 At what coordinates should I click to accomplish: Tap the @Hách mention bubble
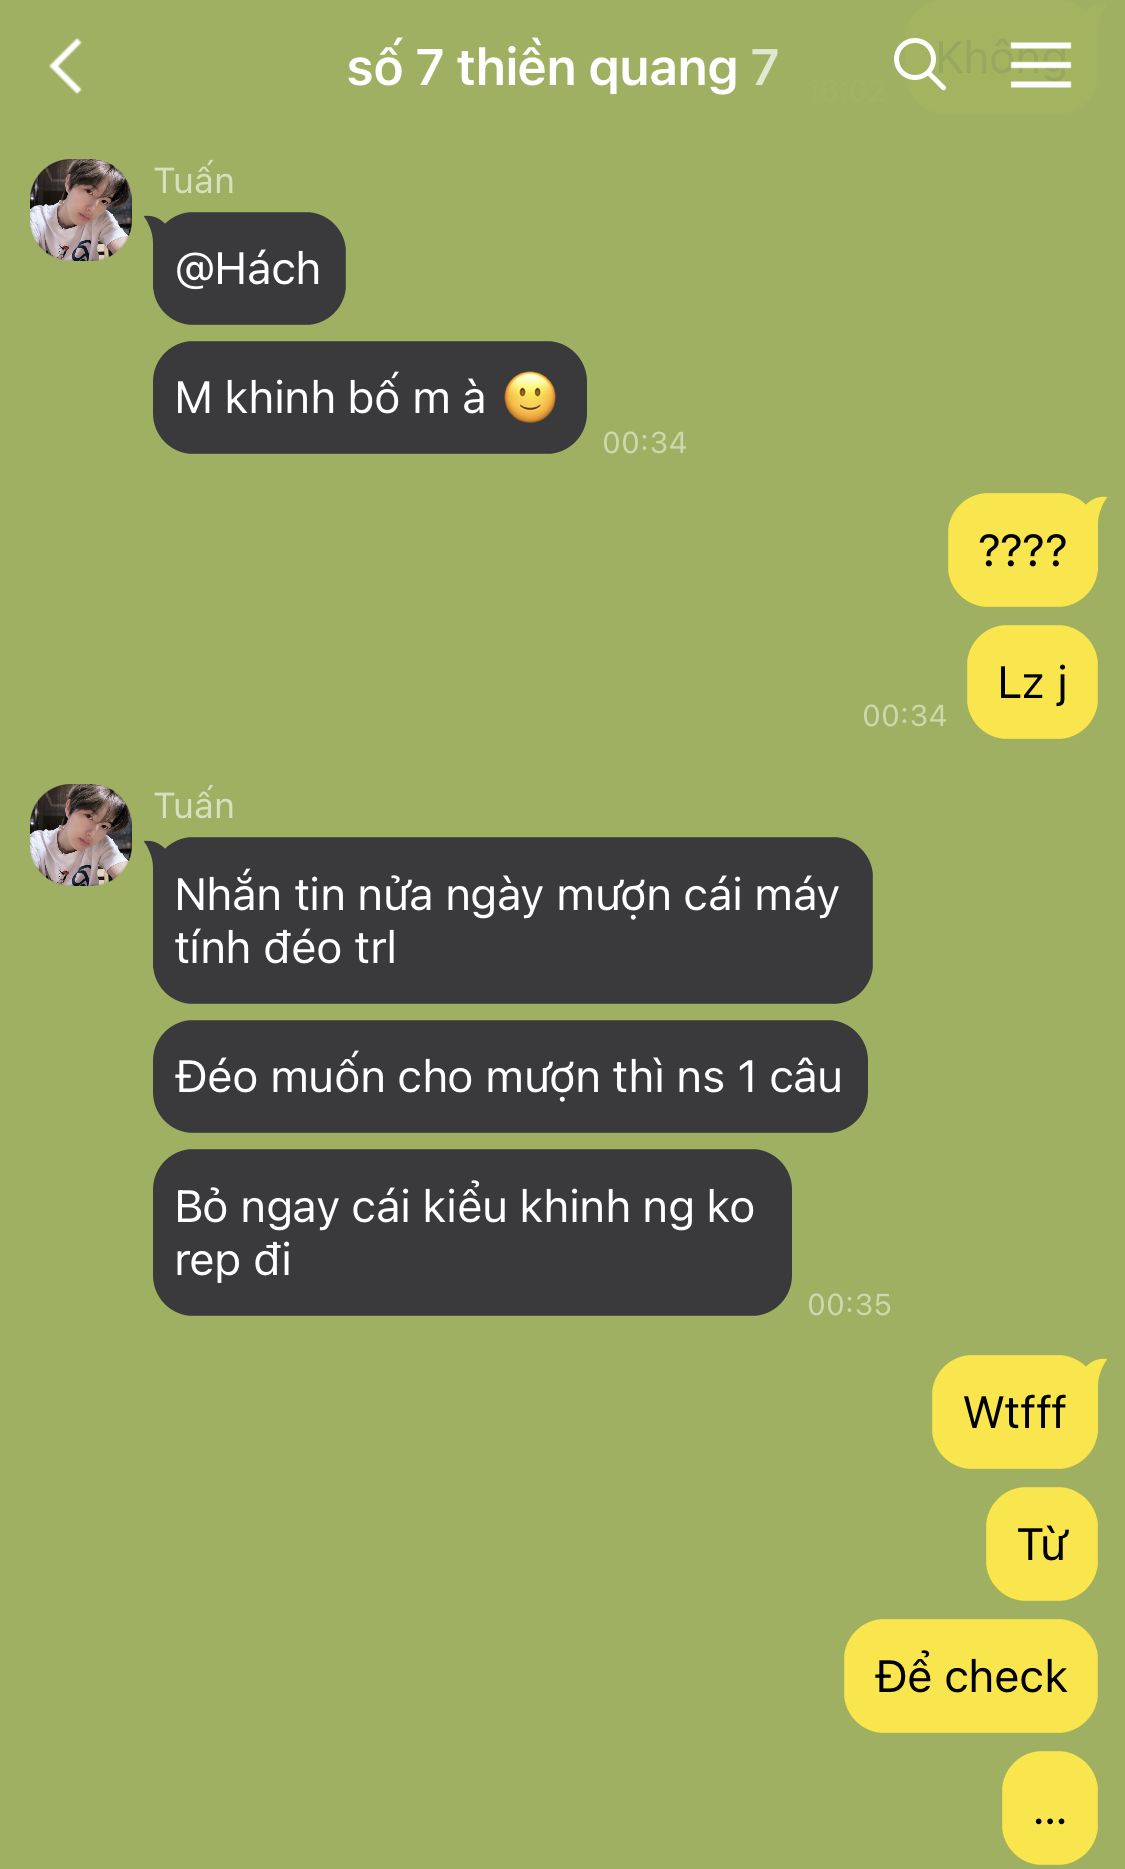click(x=249, y=268)
